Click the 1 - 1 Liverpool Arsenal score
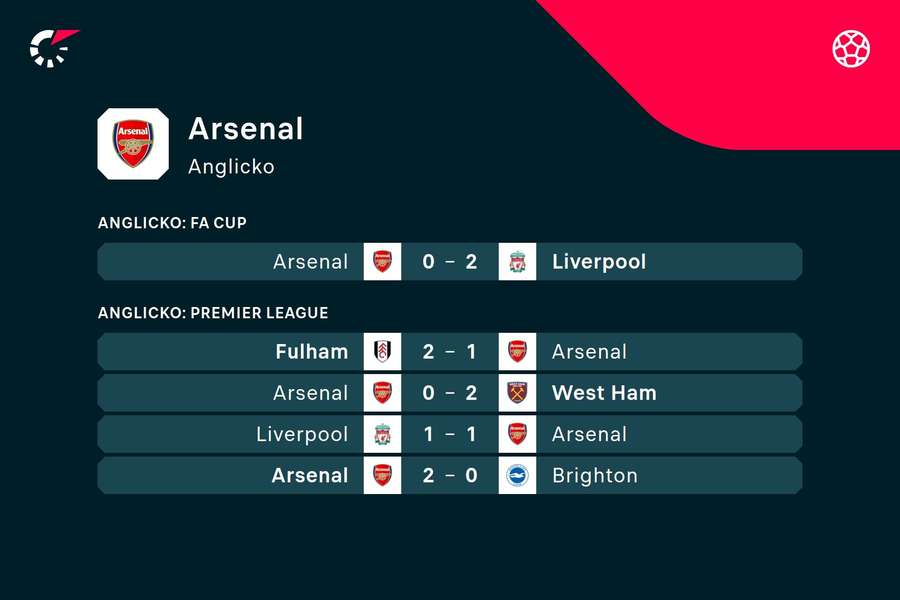 pyautogui.click(x=450, y=434)
